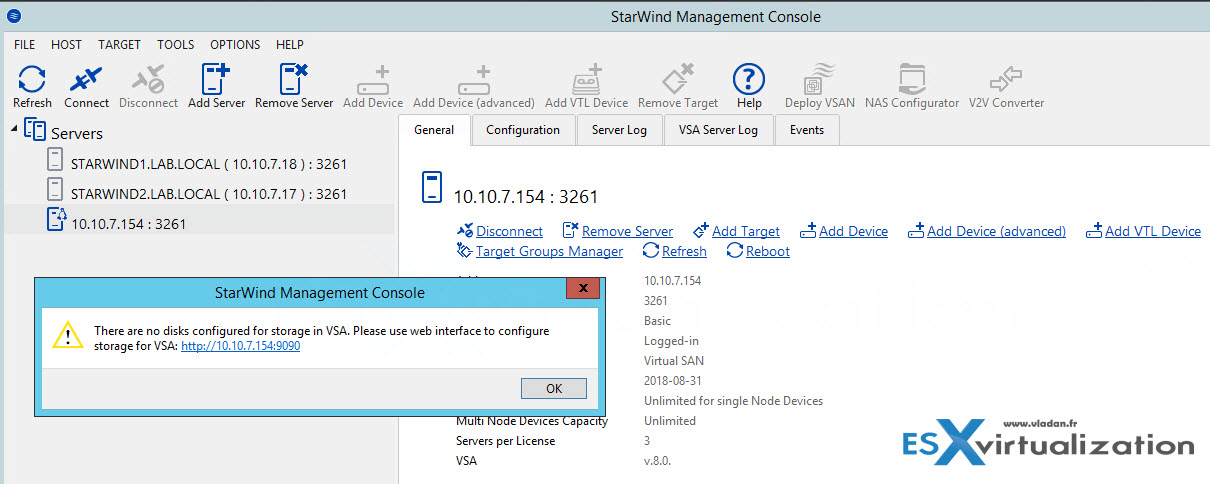
Task: Switch to the VSA Server Log tab
Action: 718,130
